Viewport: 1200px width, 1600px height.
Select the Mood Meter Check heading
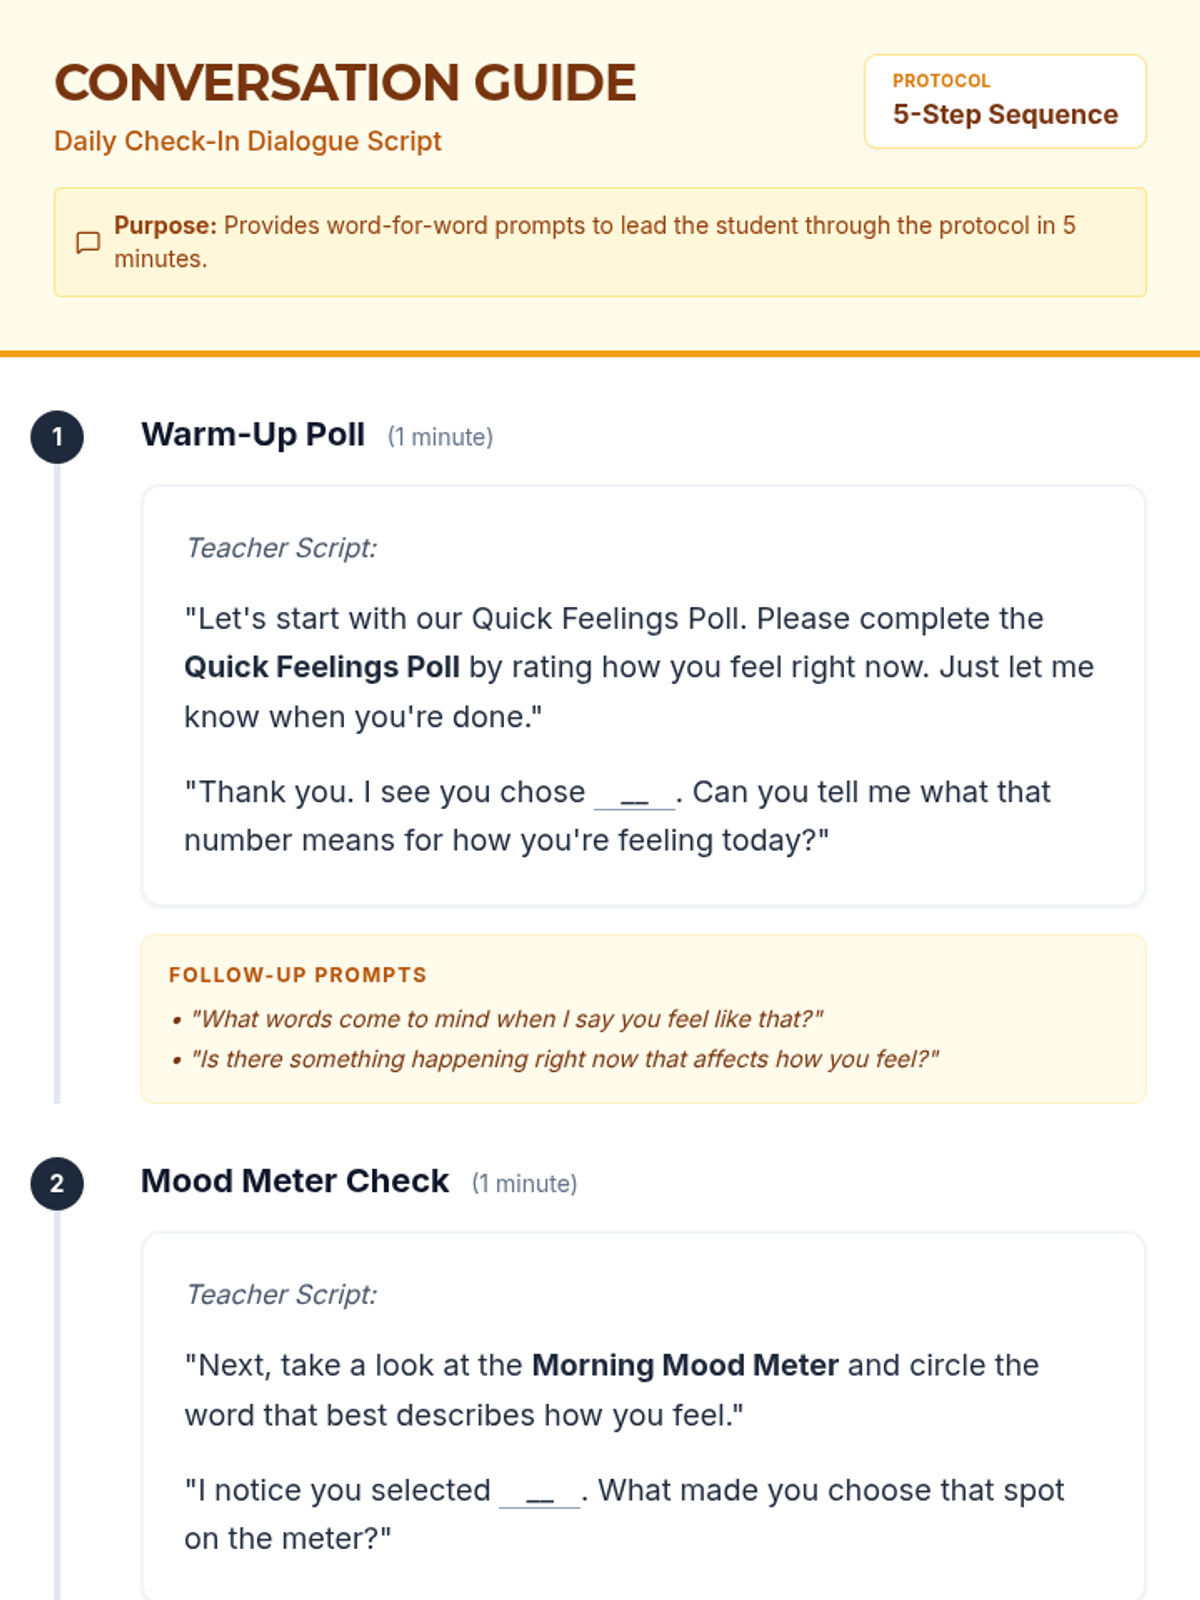tap(295, 1181)
